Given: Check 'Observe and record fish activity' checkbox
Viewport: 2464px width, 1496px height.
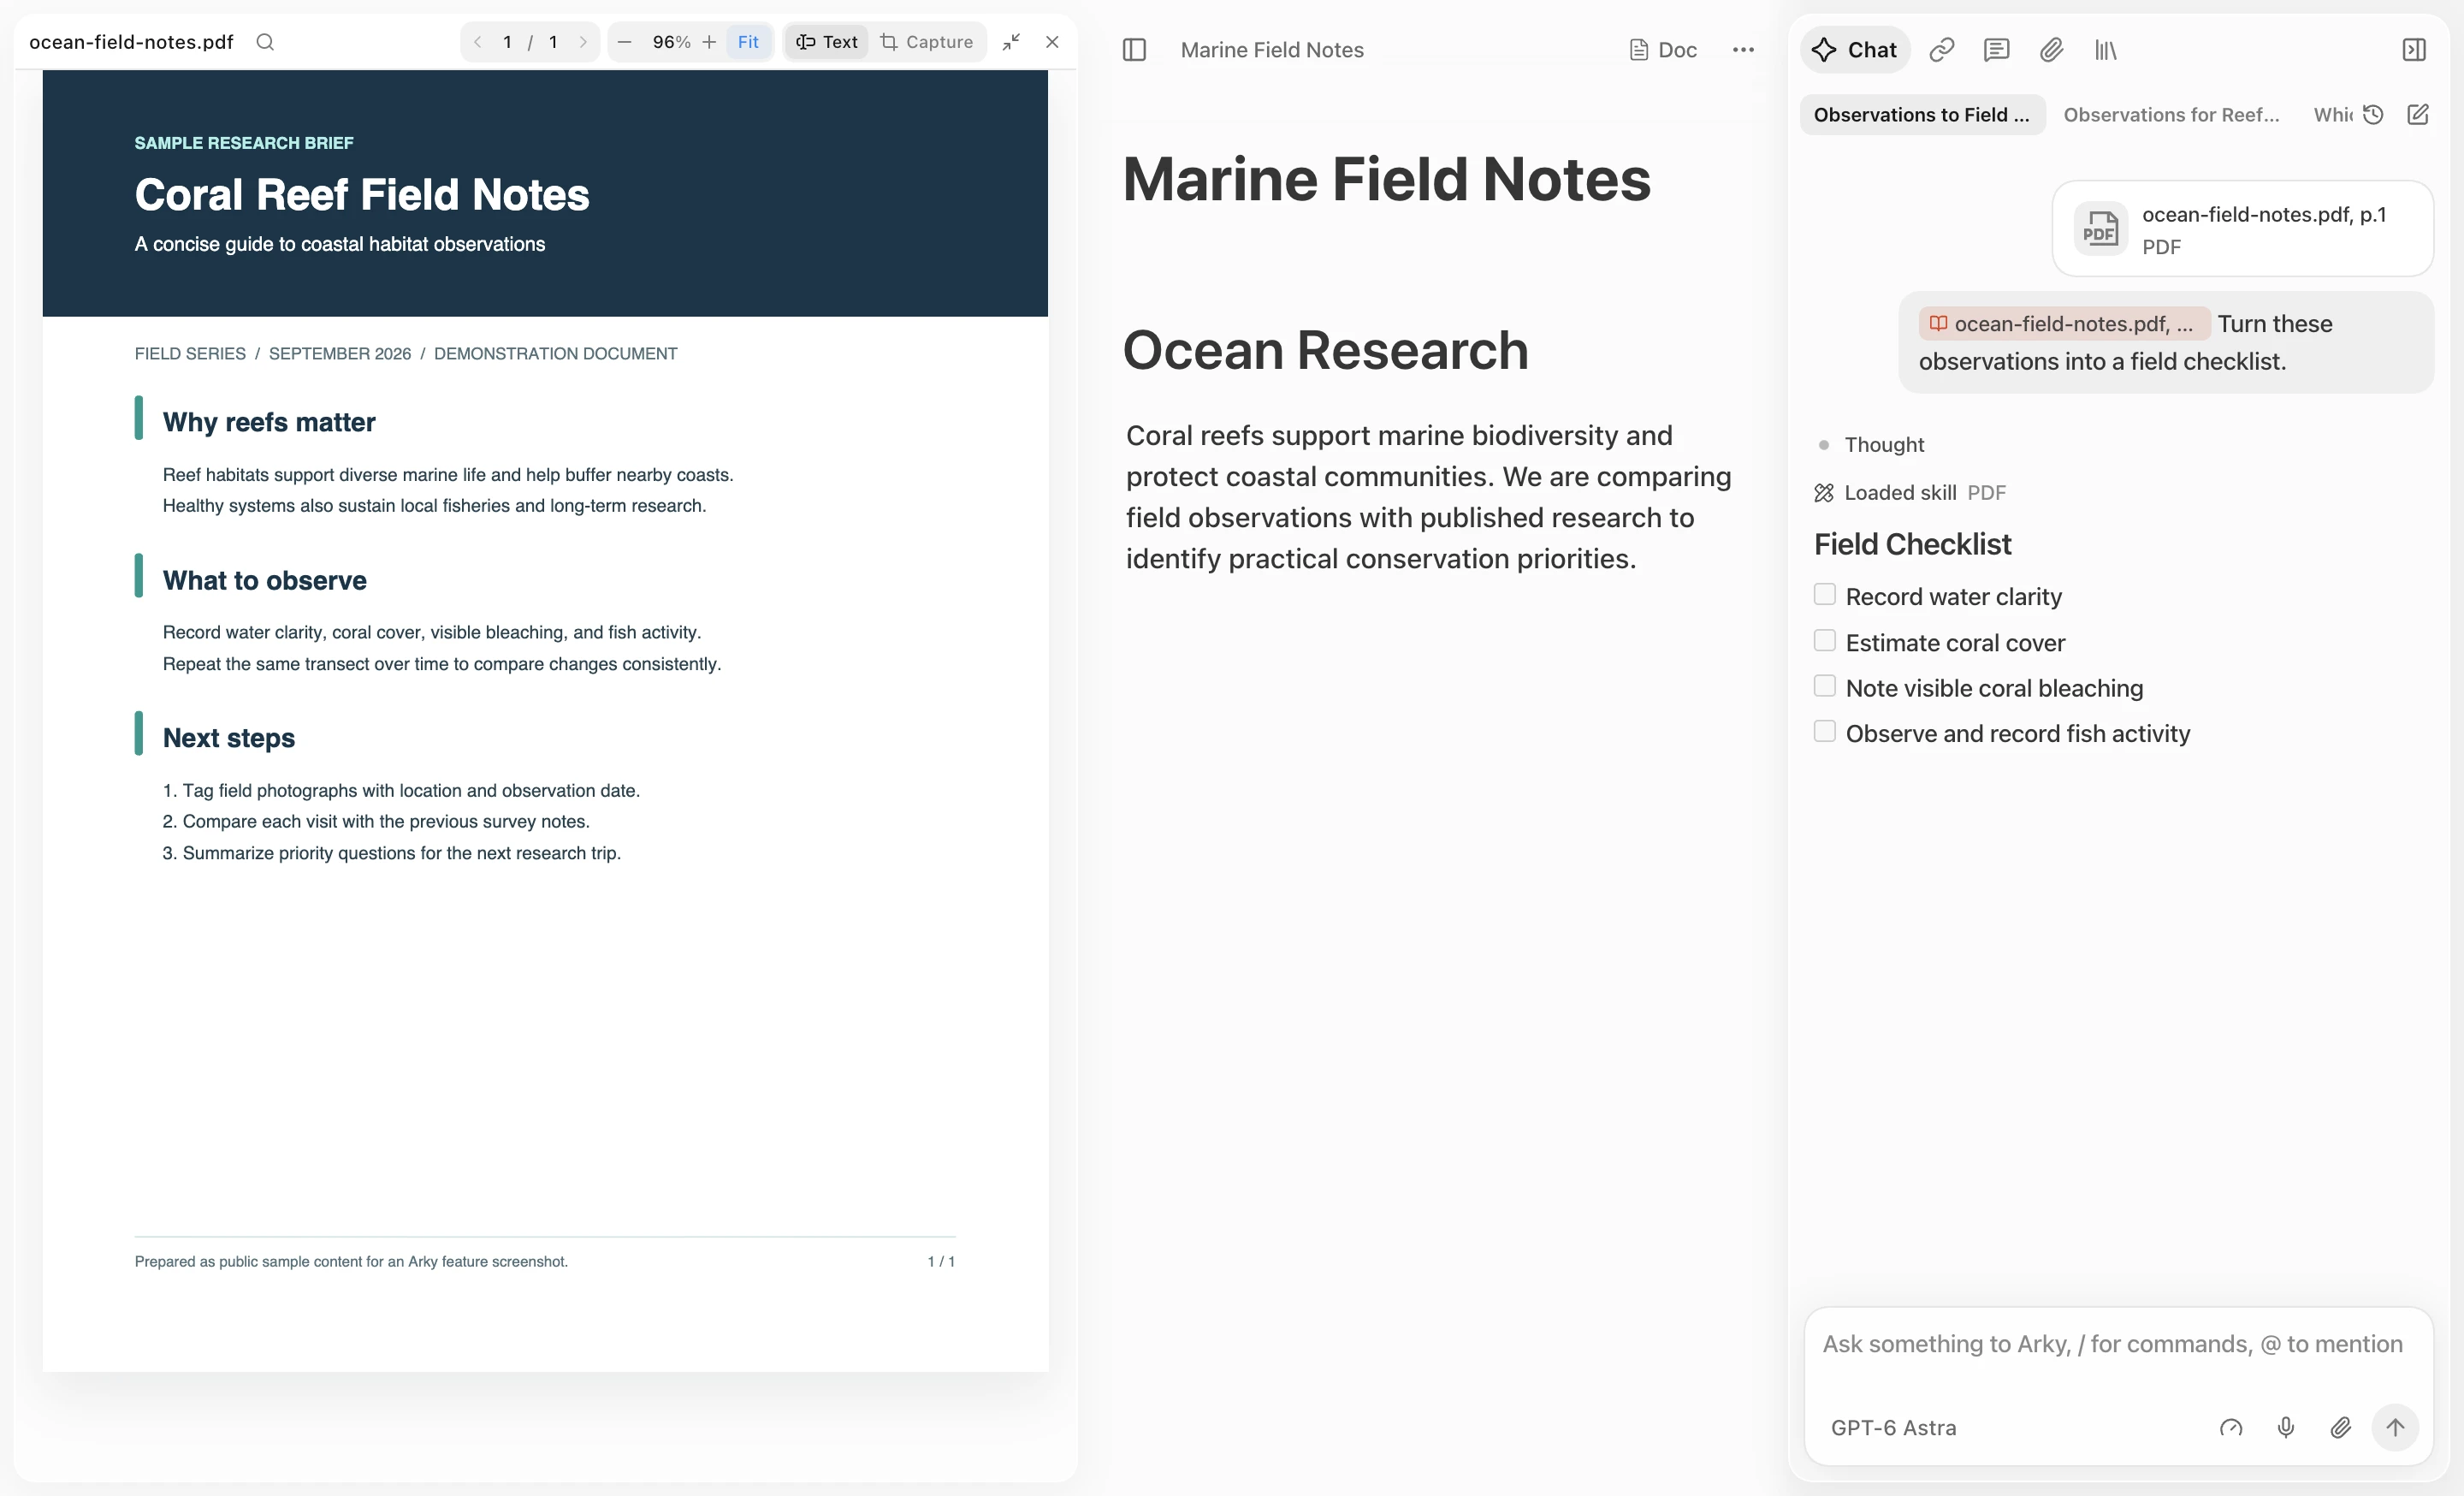Looking at the screenshot, I should (x=1825, y=732).
